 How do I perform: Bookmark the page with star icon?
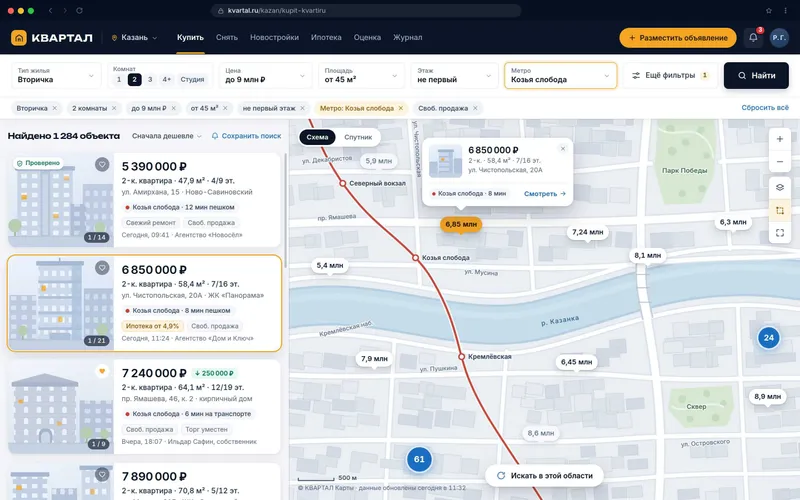tap(768, 10)
